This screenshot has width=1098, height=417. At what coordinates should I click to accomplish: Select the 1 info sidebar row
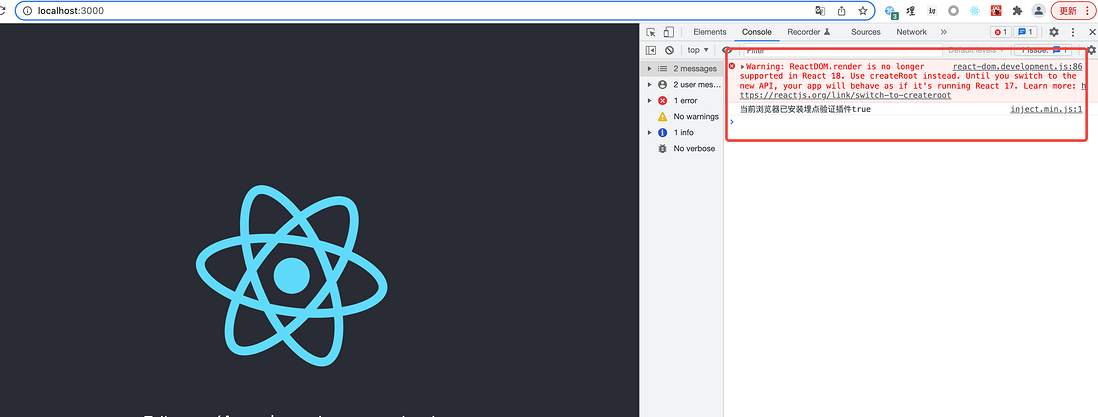pyautogui.click(x=682, y=132)
